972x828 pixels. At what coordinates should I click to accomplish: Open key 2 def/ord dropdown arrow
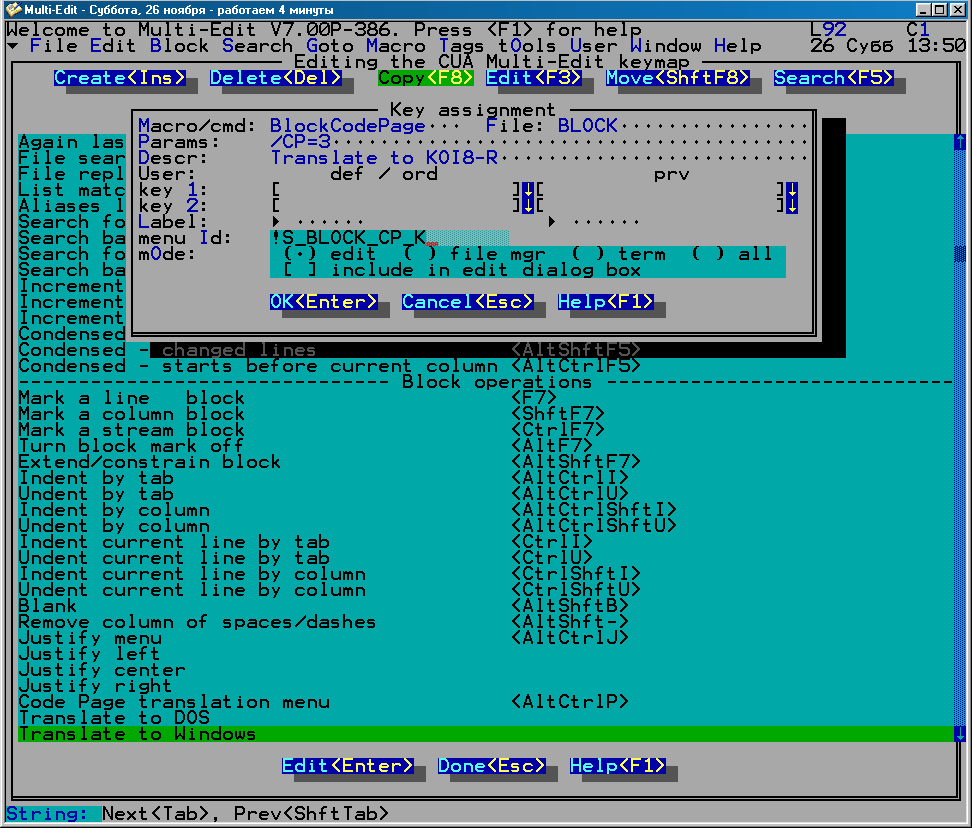click(528, 206)
